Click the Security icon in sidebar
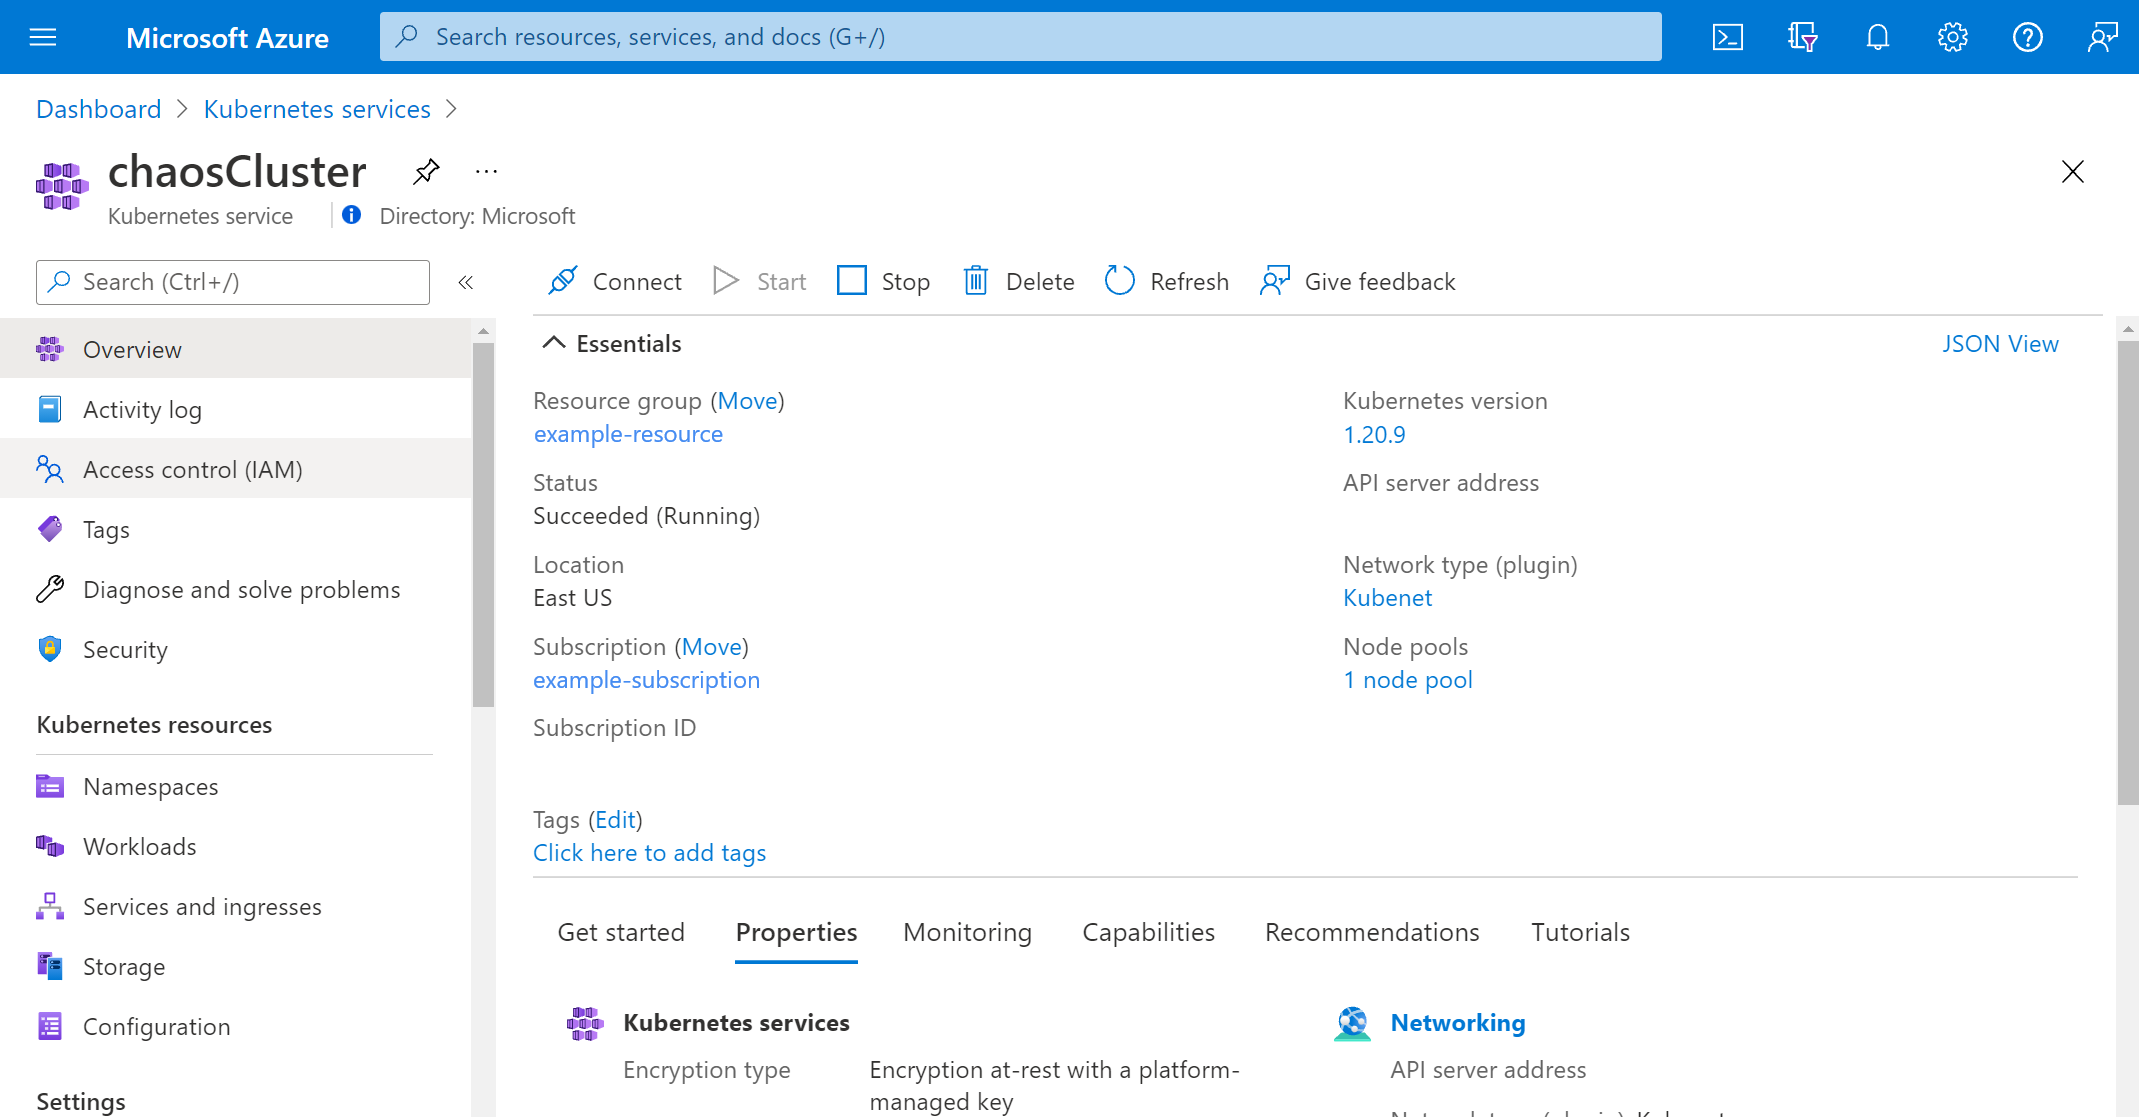Viewport: 2139px width, 1117px height. (x=50, y=648)
